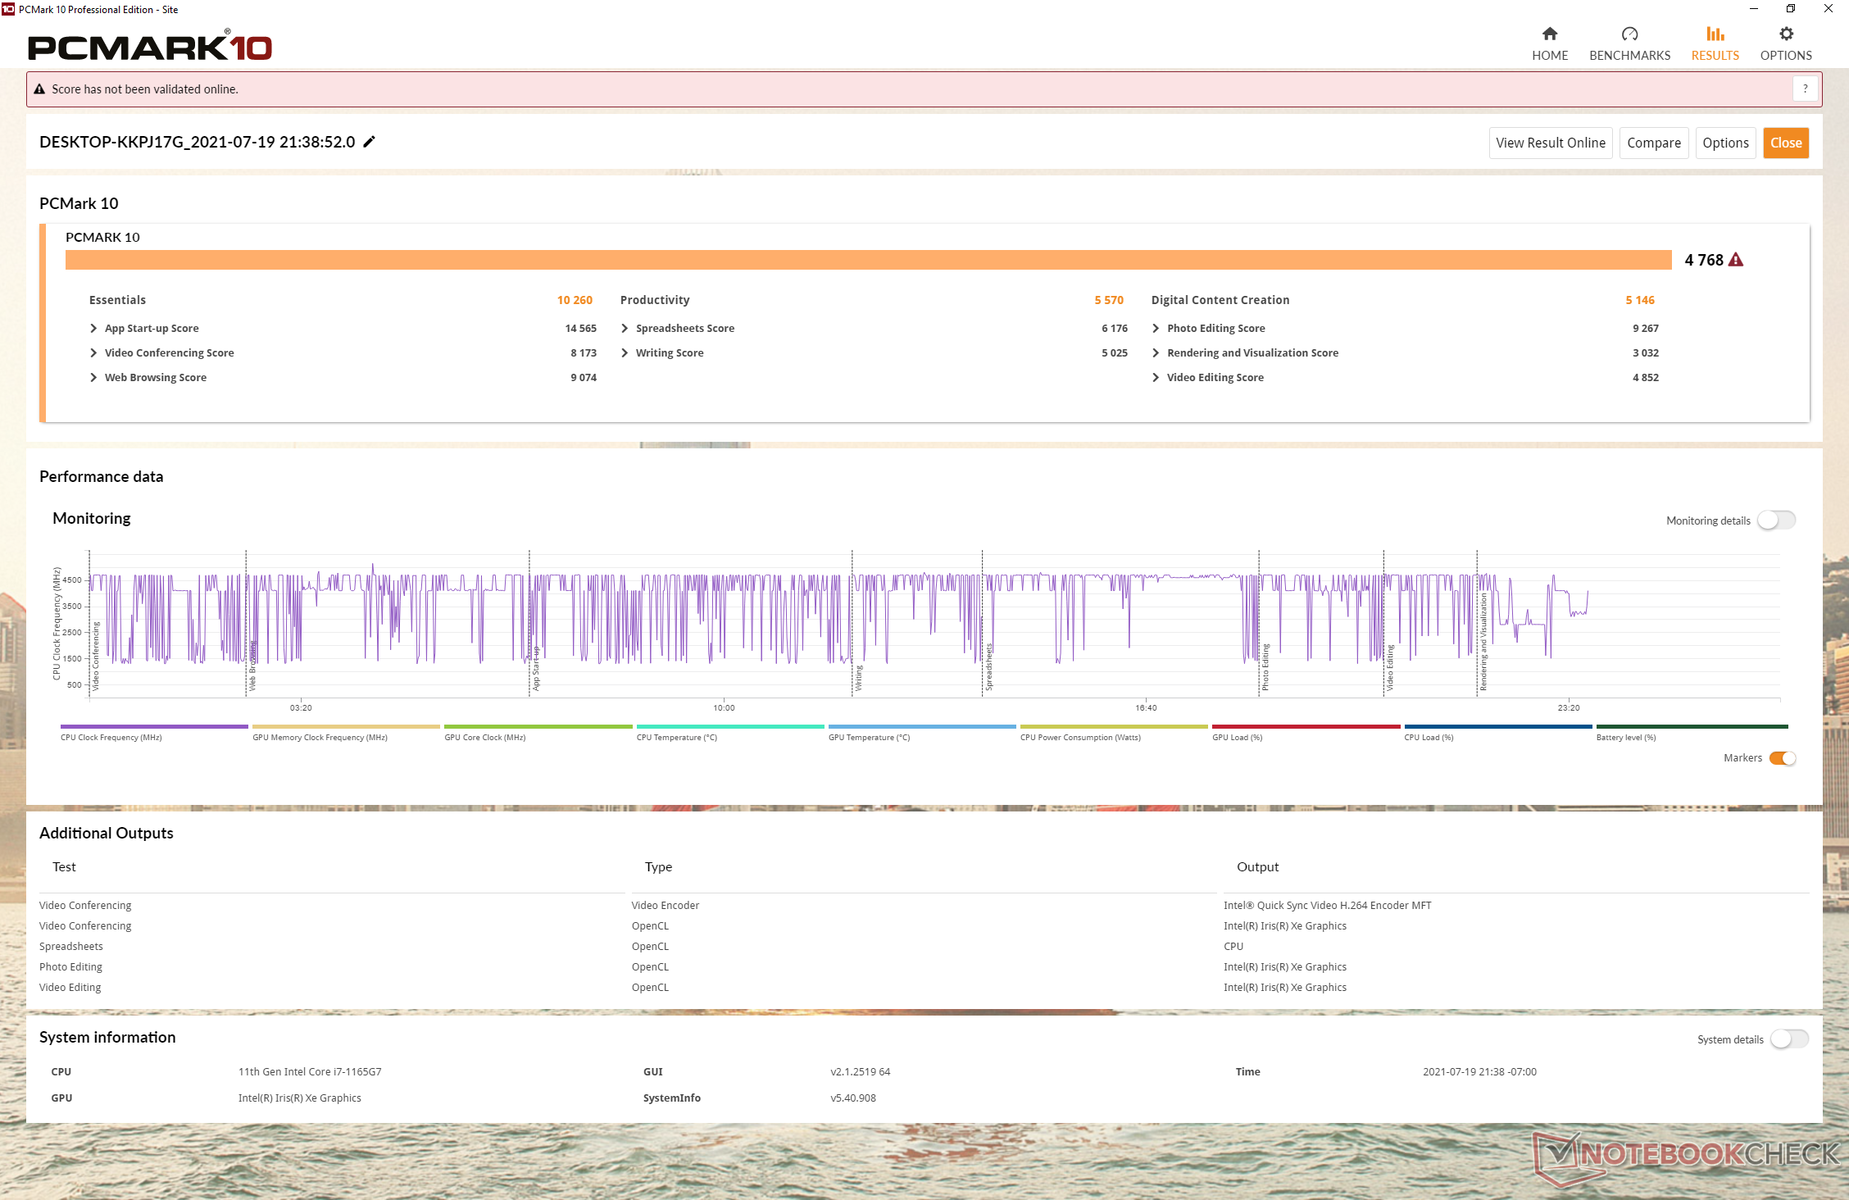1849x1200 pixels.
Task: Click the result name DESKTOP-KKPJ17G_2021-07-19 21:38:52.0
Action: [x=197, y=142]
